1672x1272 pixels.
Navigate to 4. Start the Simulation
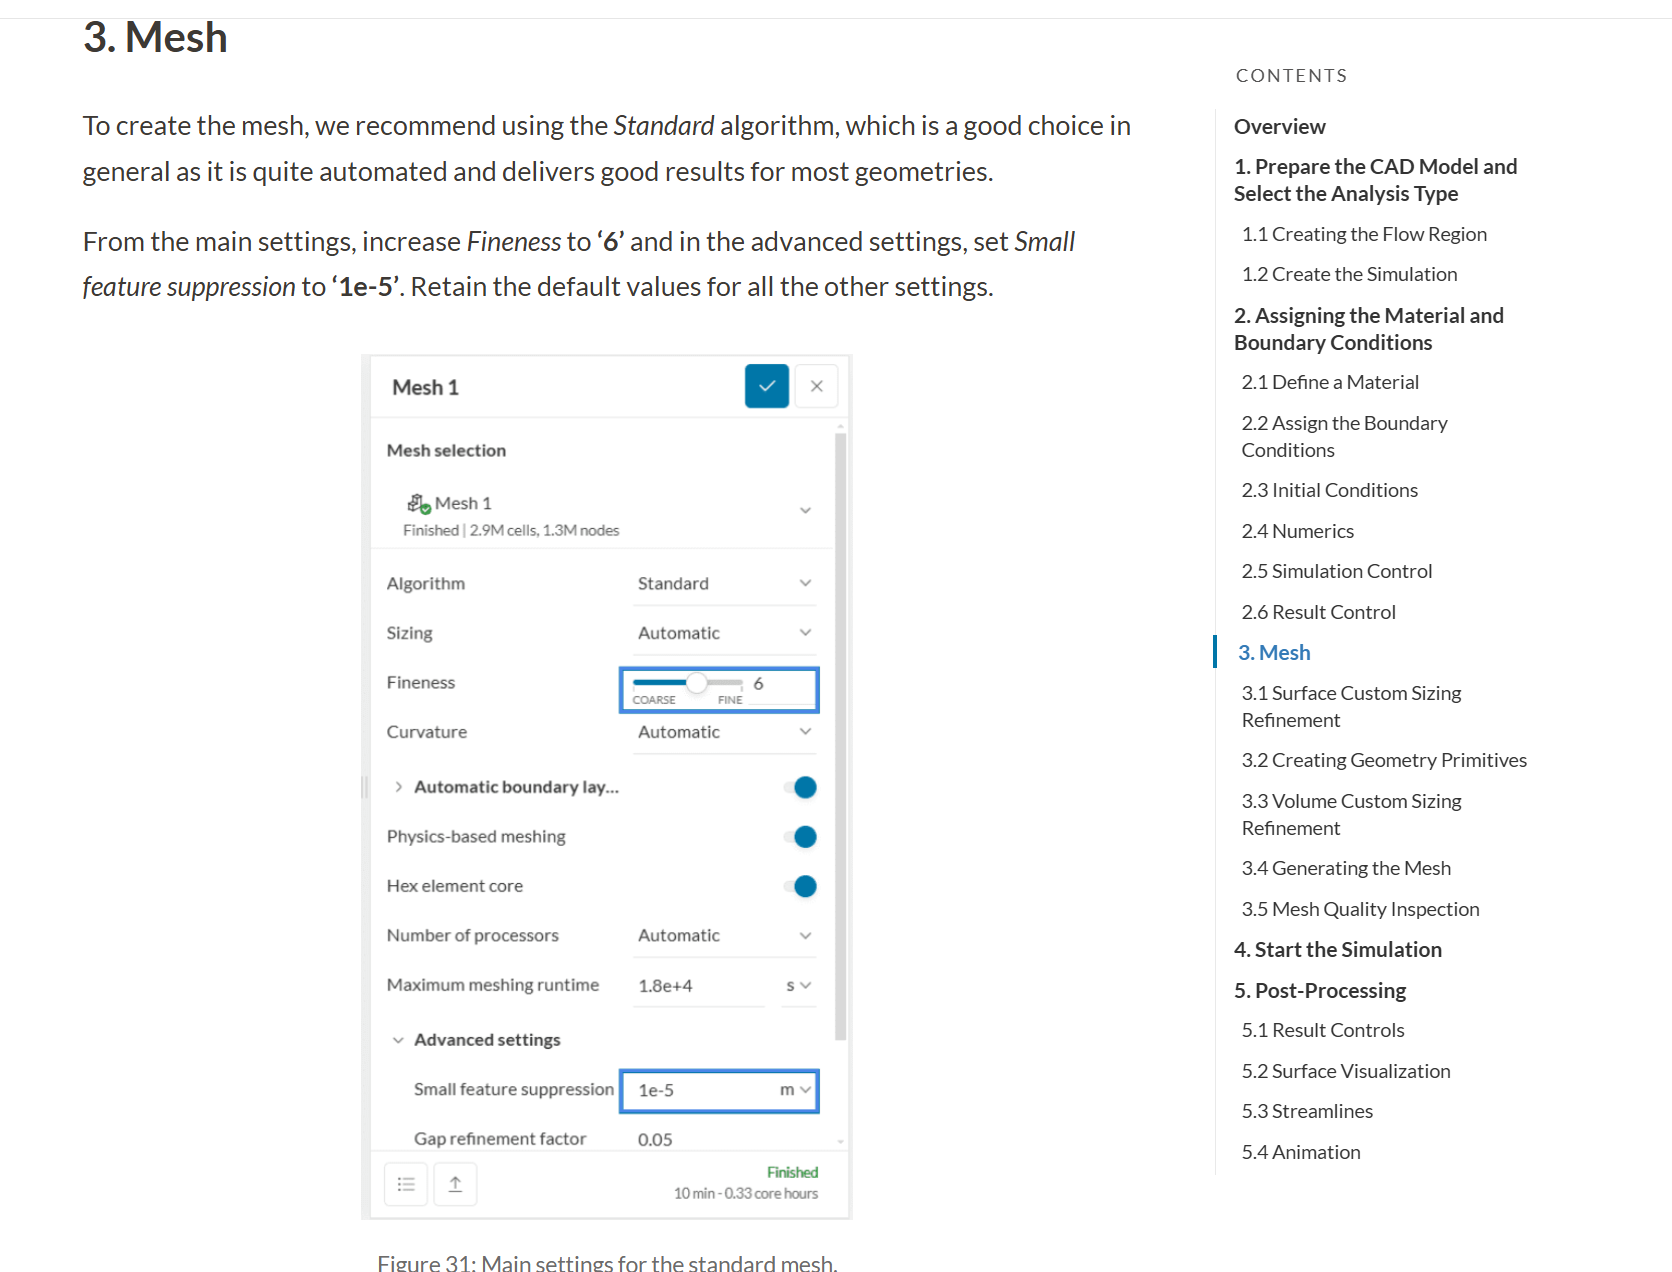tap(1338, 949)
